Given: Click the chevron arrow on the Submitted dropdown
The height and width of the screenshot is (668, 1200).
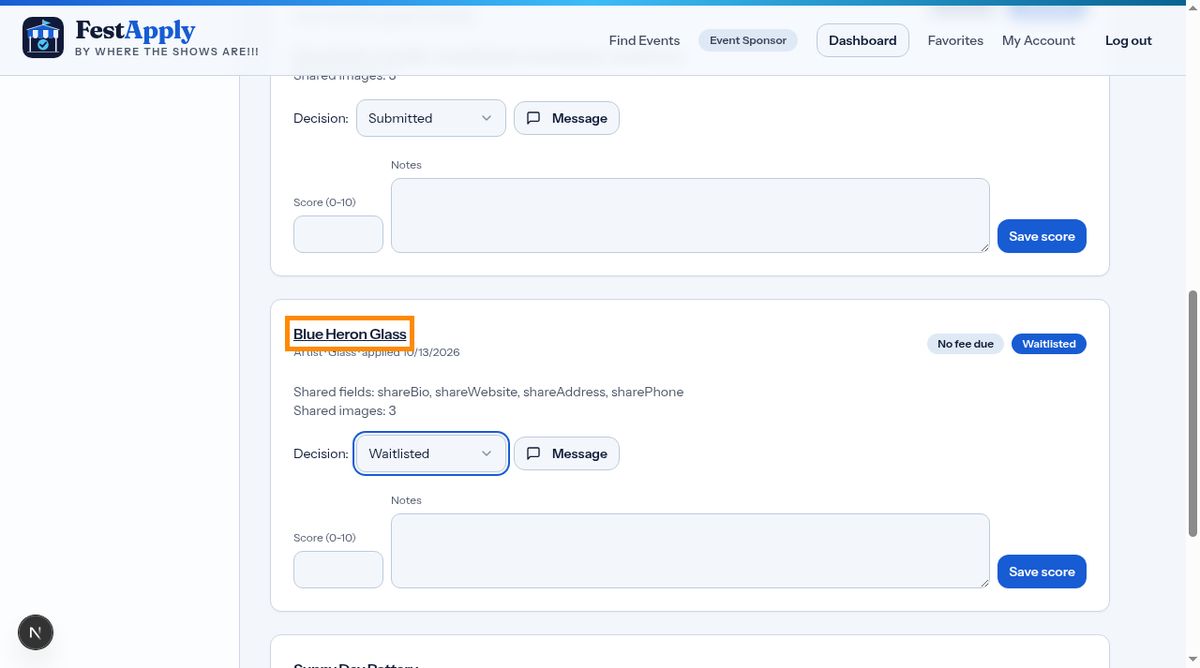Looking at the screenshot, I should click(487, 118).
